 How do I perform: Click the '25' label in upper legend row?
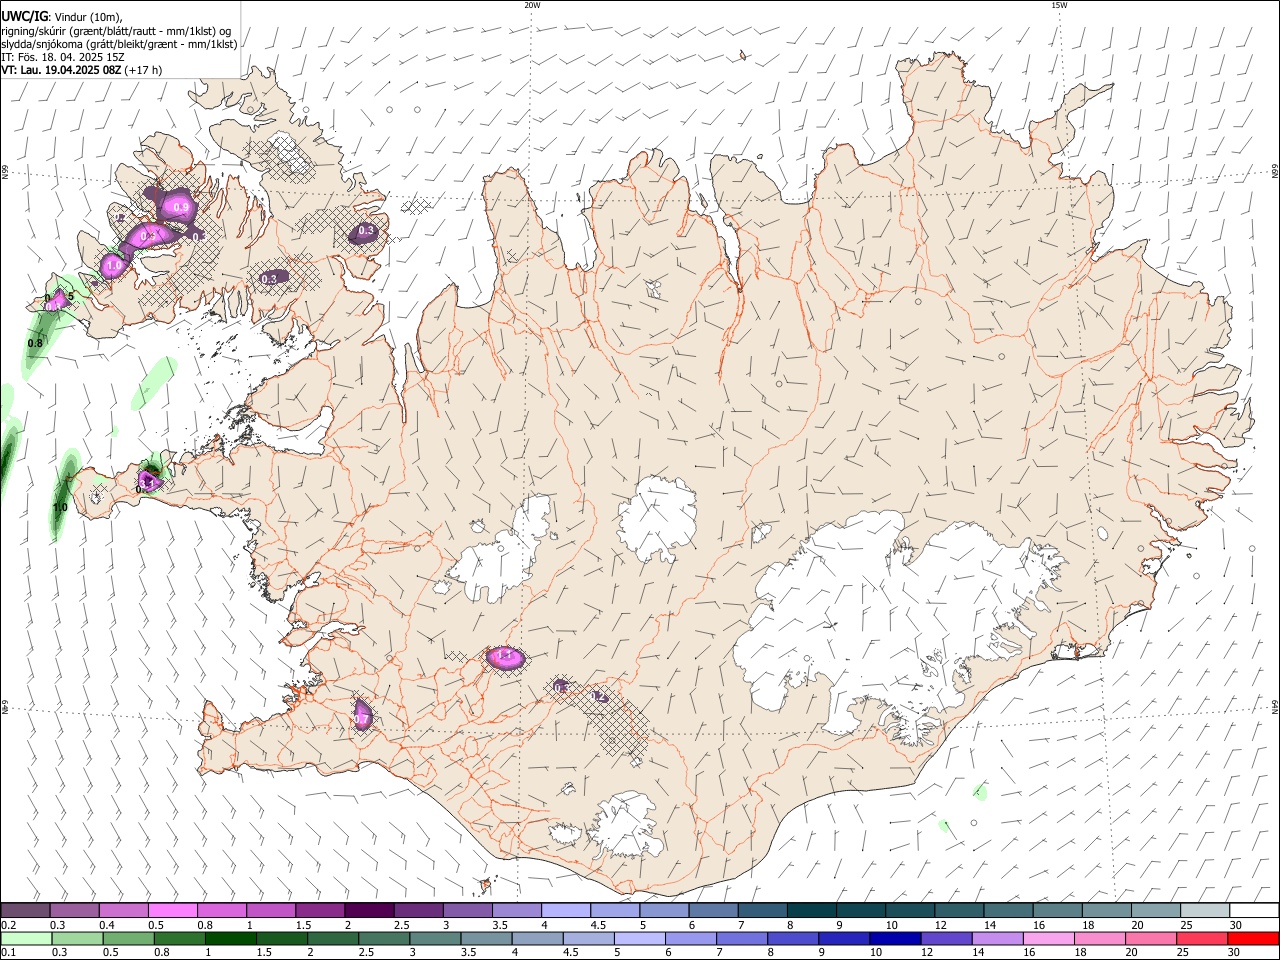(1186, 925)
